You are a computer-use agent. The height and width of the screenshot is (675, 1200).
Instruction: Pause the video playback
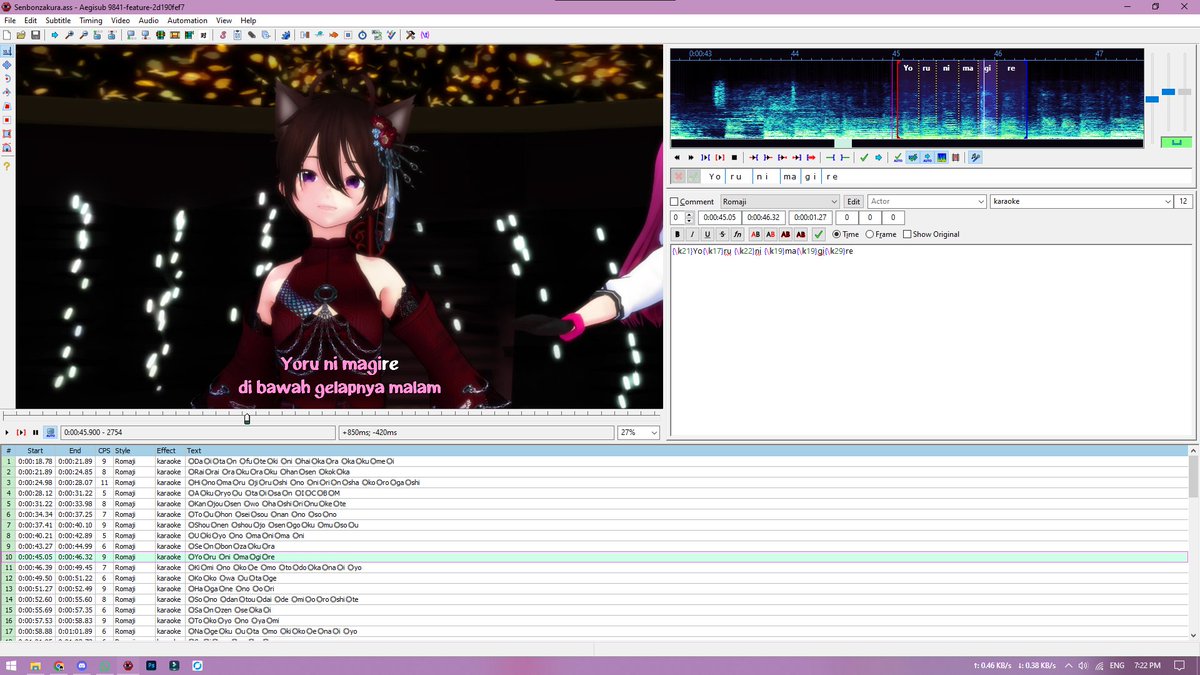tap(35, 432)
